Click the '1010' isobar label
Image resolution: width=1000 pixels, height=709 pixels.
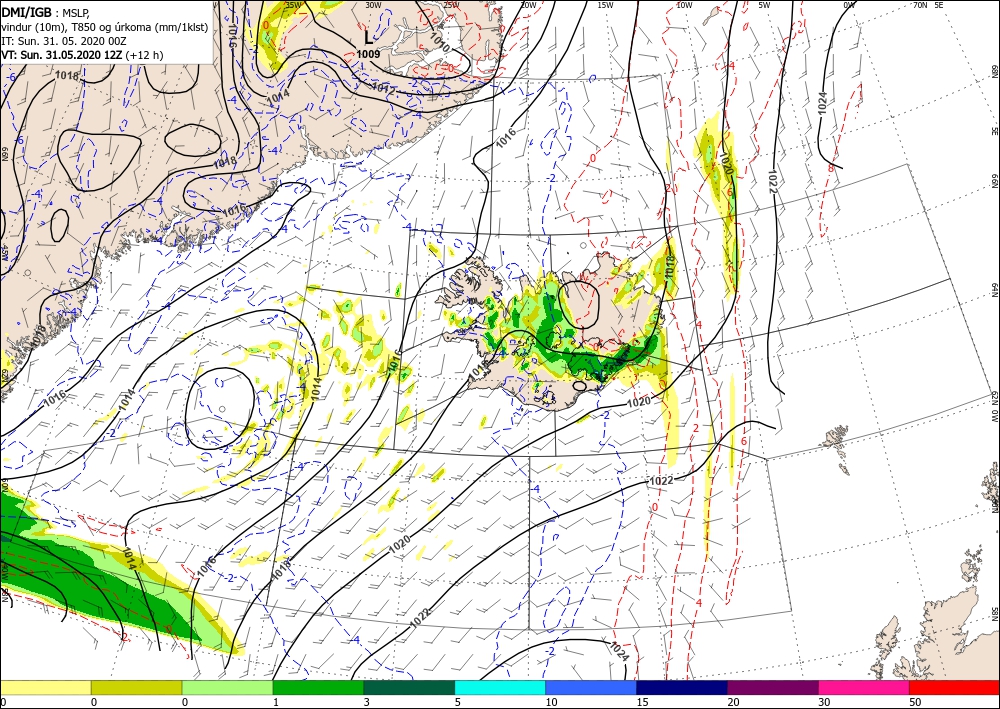440,43
